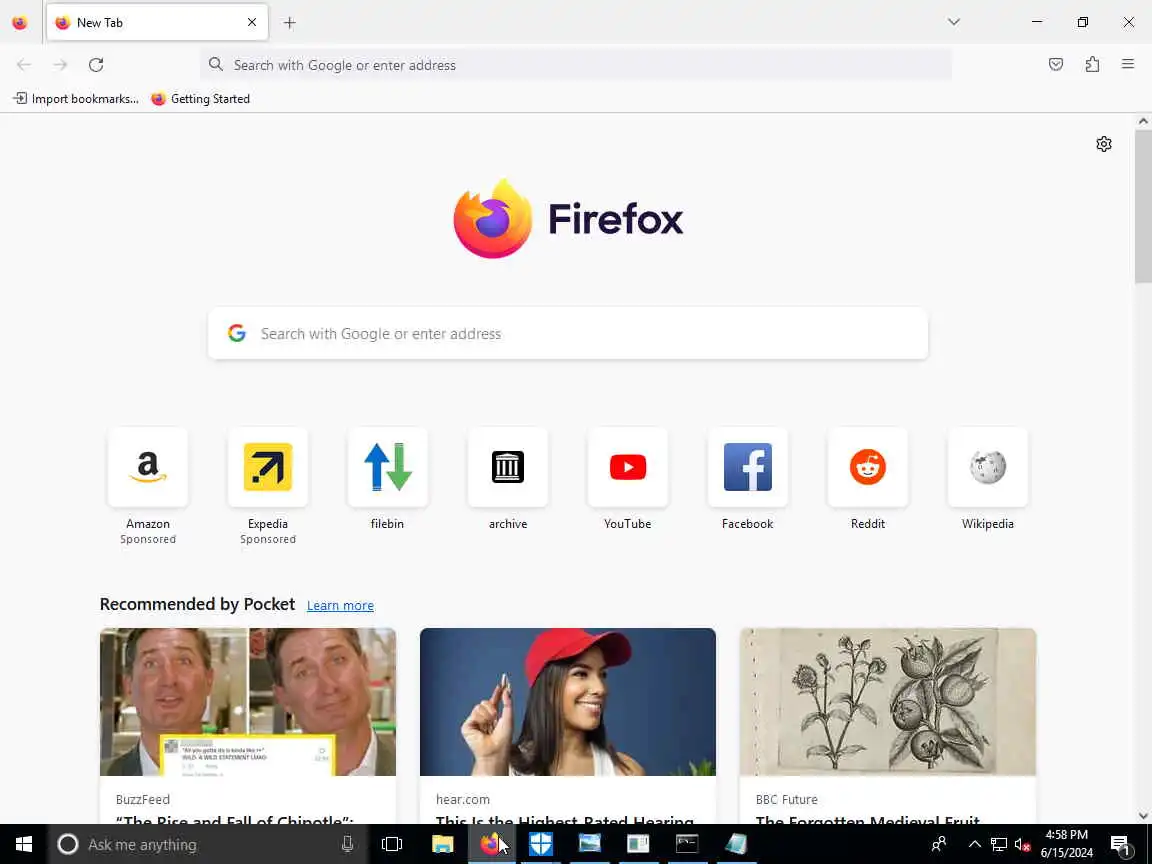Open the BBC Future article thumbnail

(x=888, y=702)
